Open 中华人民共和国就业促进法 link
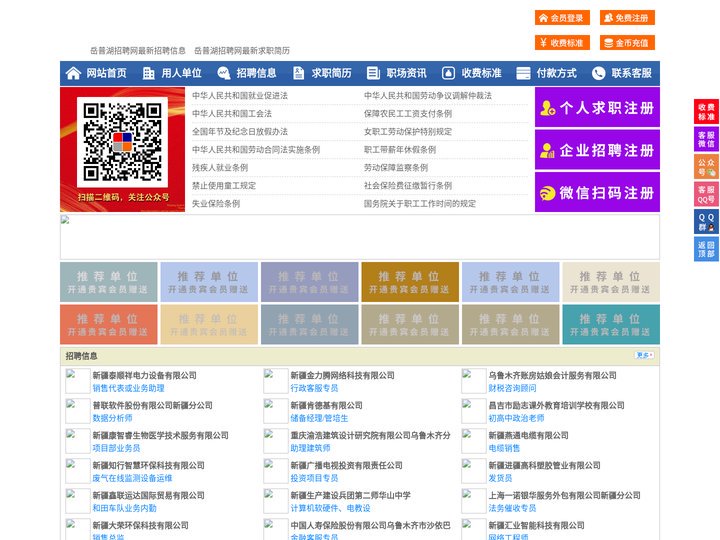Screen dimensions: 720x540 [x=240, y=96]
